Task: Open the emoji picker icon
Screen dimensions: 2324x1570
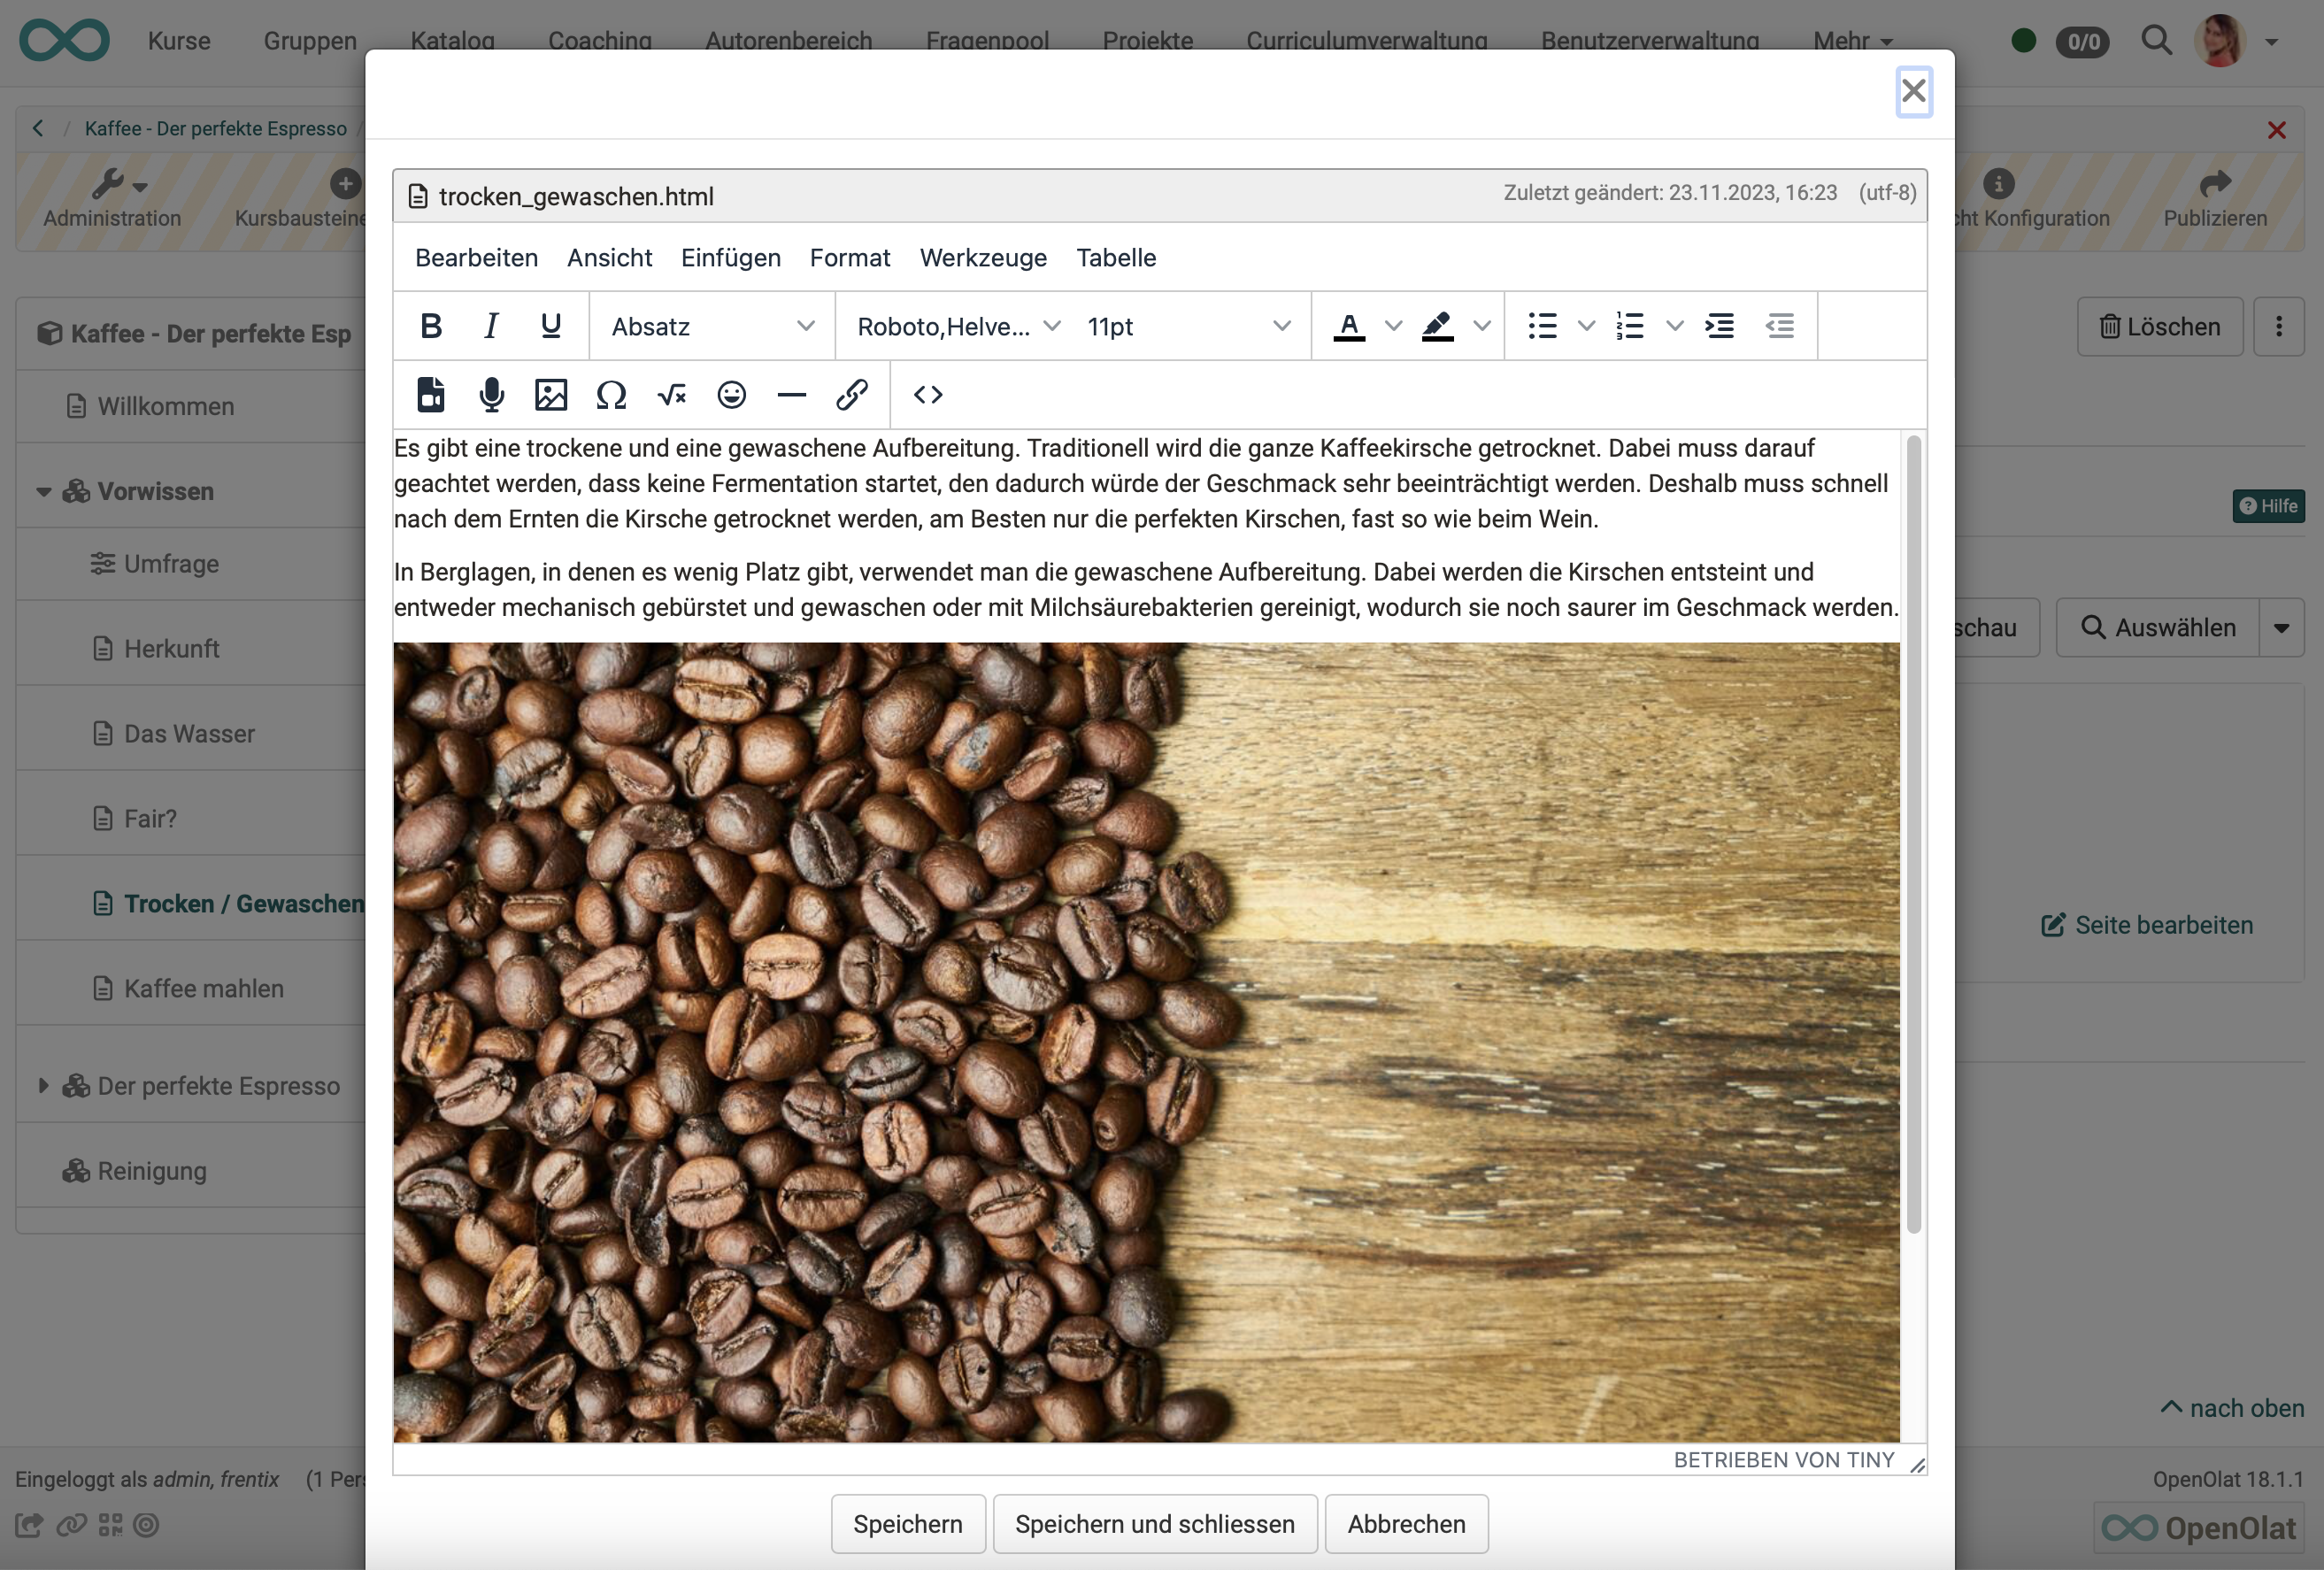Action: [731, 394]
